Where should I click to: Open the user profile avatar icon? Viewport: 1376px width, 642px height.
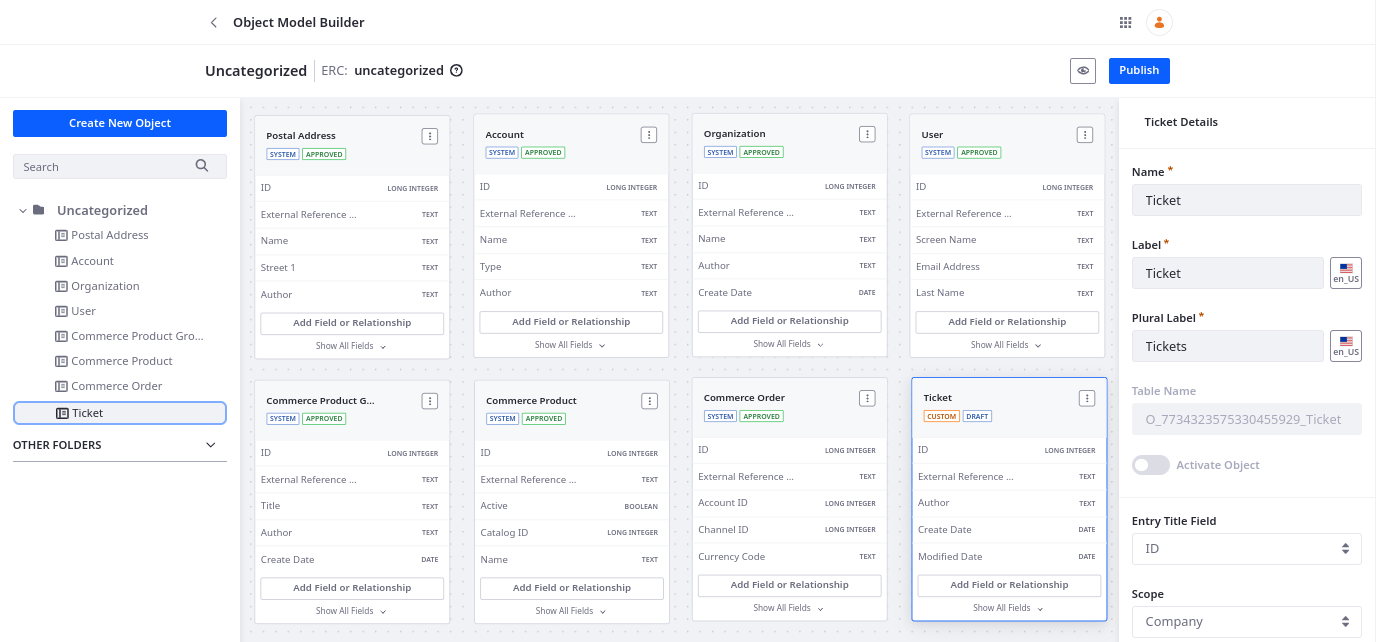tap(1159, 22)
